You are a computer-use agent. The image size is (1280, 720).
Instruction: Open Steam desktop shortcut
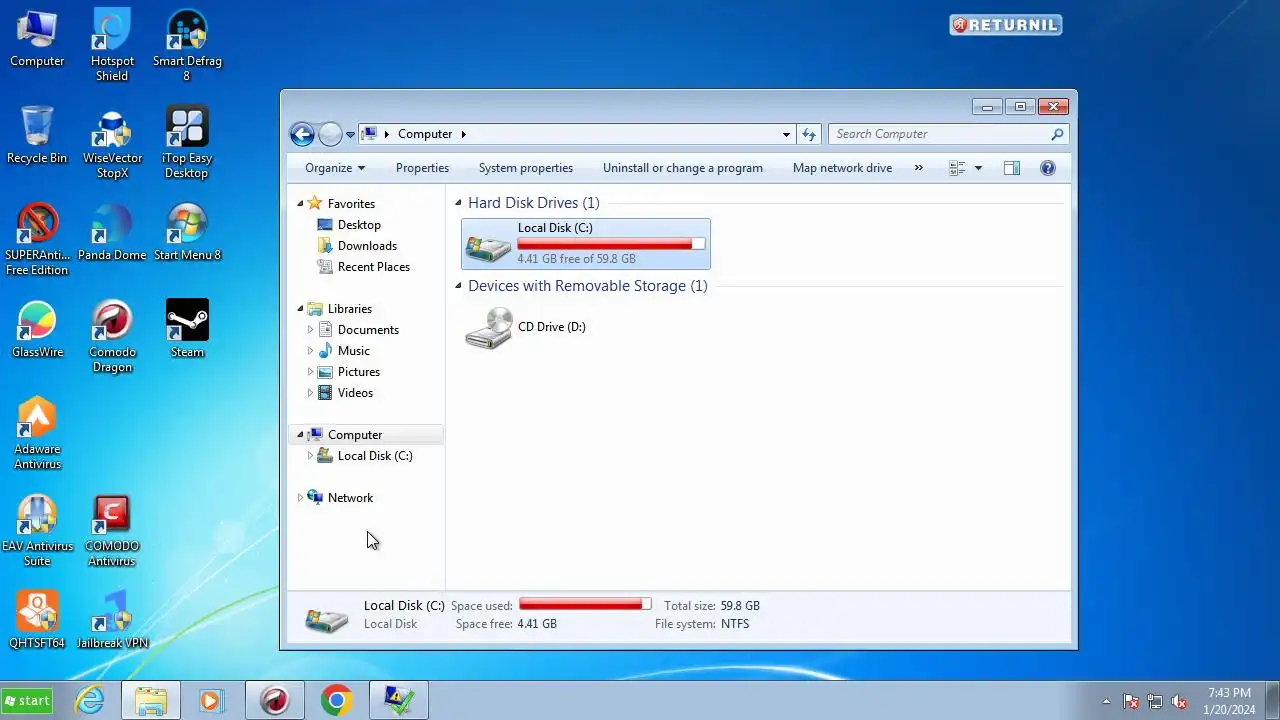click(187, 330)
